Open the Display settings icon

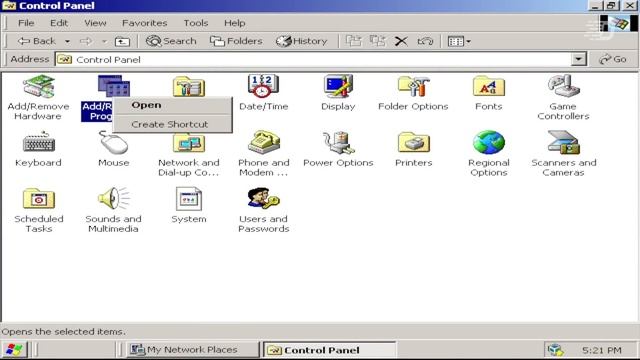tap(338, 86)
